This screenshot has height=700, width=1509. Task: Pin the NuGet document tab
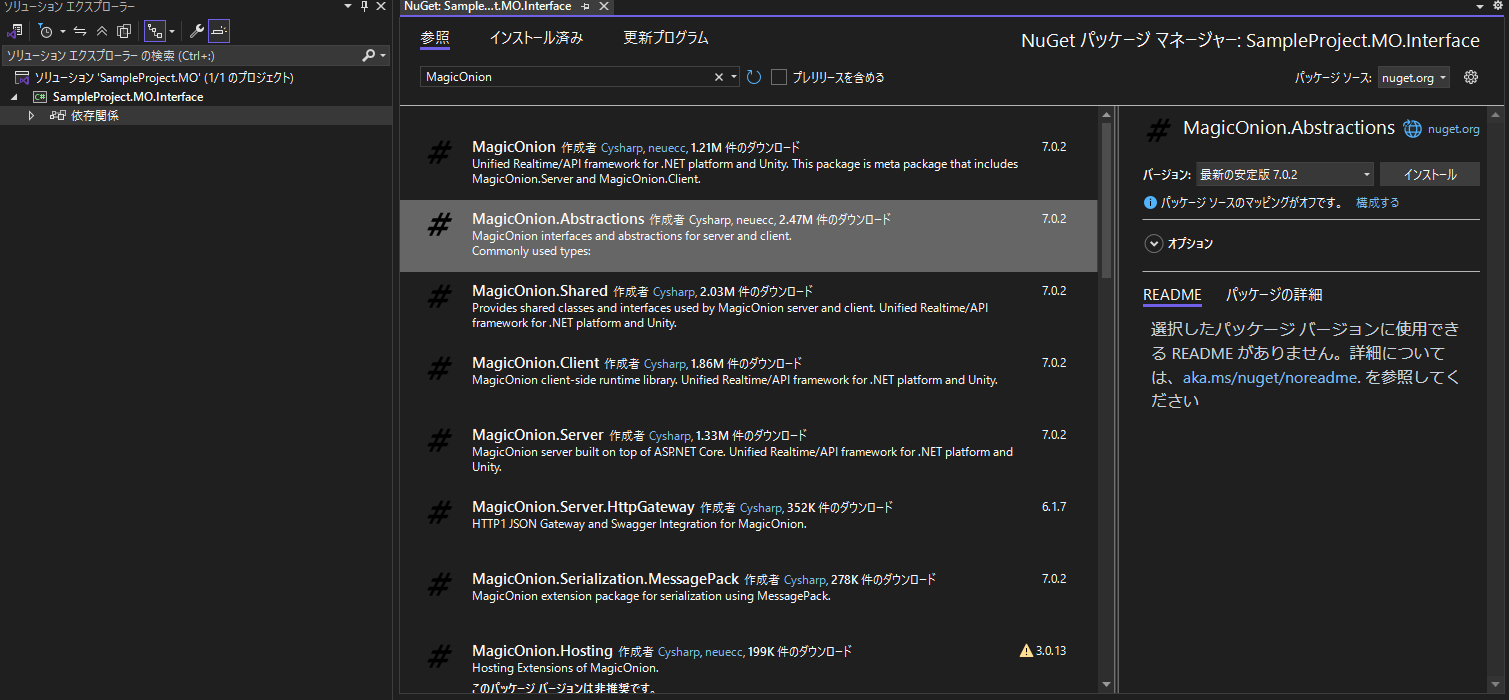click(x=585, y=7)
